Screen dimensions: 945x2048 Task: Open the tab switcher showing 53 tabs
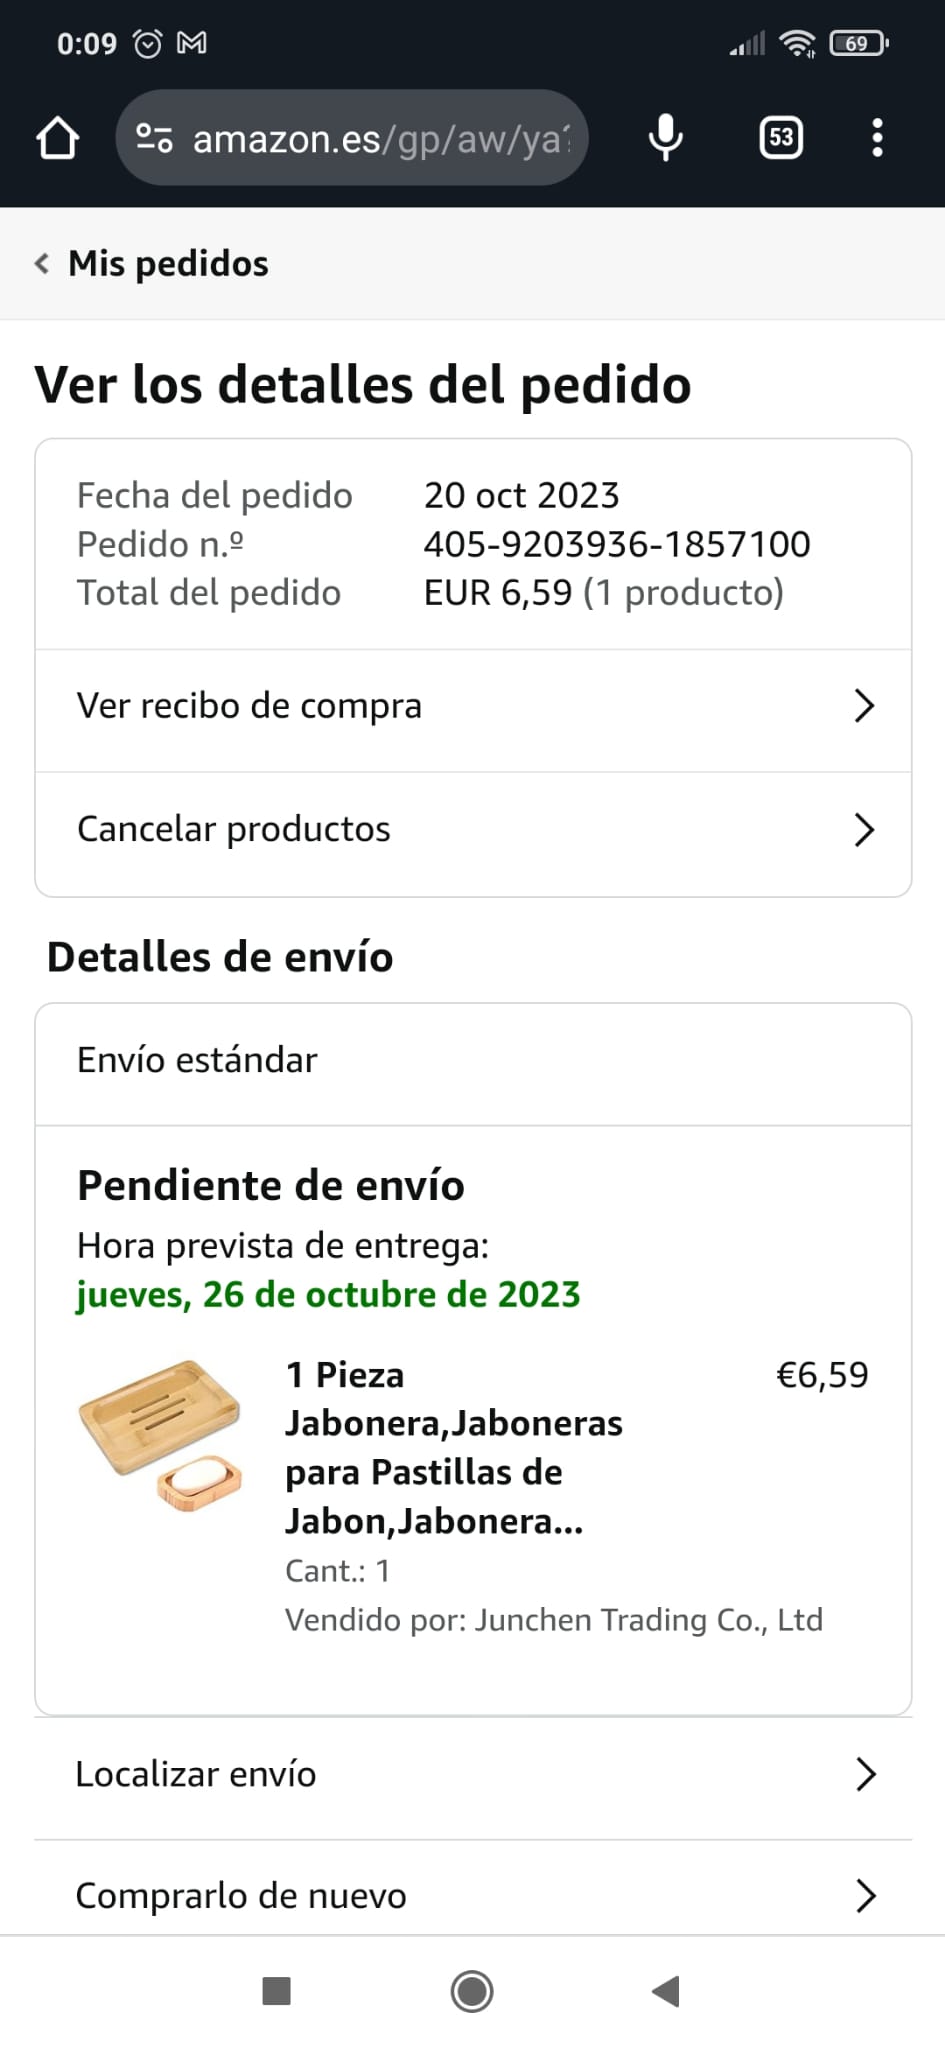tap(781, 138)
